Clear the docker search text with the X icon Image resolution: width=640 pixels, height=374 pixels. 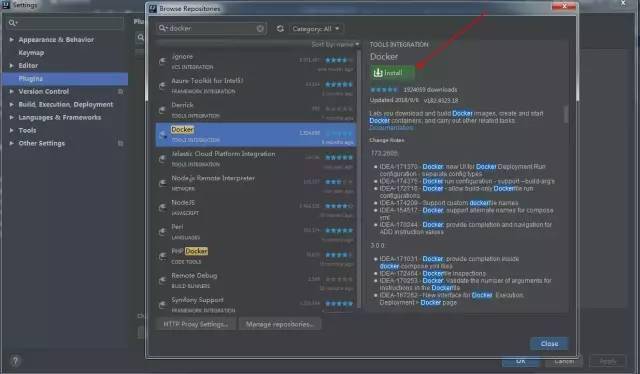coord(260,28)
